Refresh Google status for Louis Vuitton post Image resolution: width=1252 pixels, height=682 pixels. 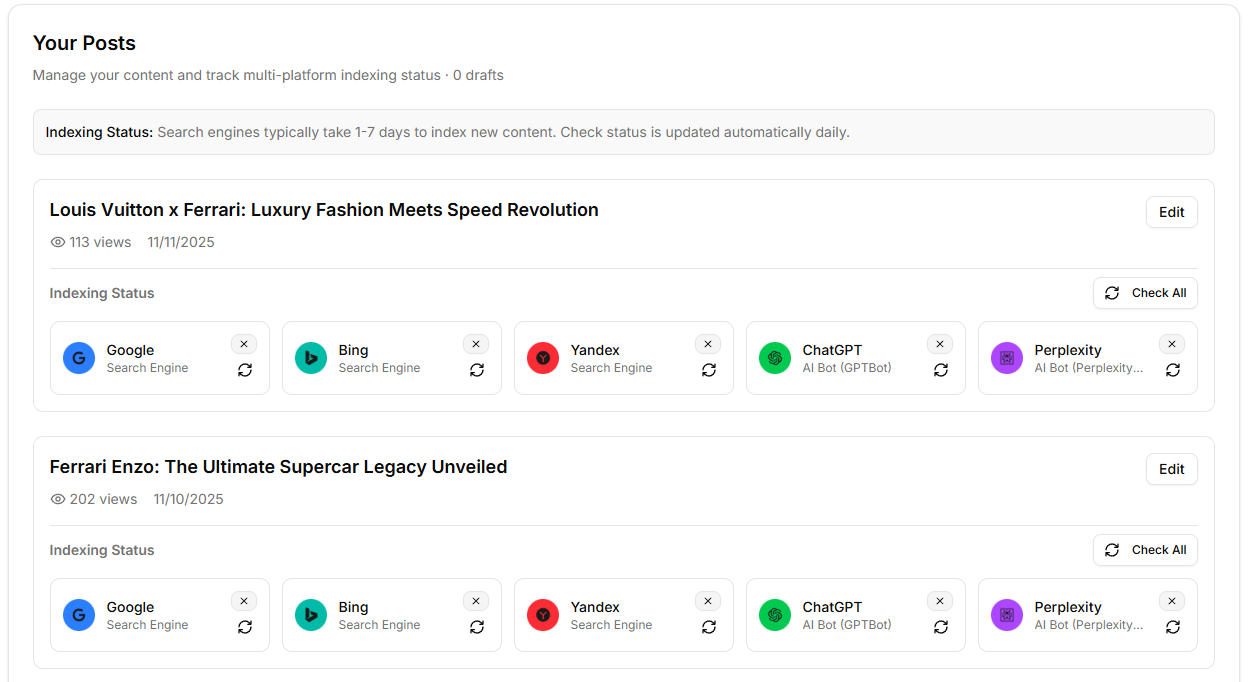click(245, 370)
